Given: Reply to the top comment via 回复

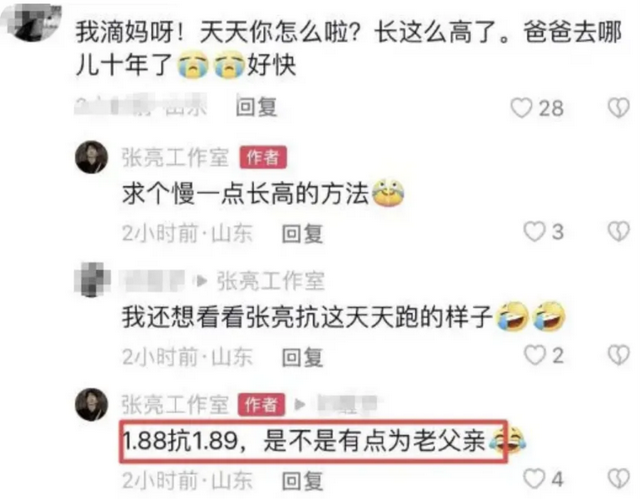Looking at the screenshot, I should pos(257,108).
